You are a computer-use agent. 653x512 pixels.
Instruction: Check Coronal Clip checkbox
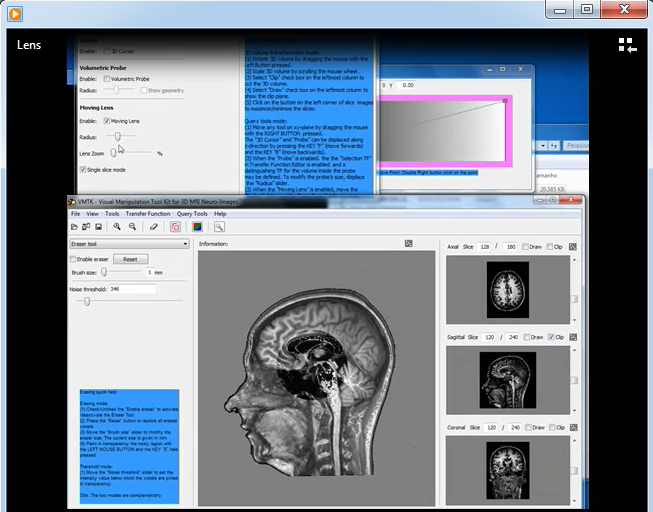pos(552,427)
